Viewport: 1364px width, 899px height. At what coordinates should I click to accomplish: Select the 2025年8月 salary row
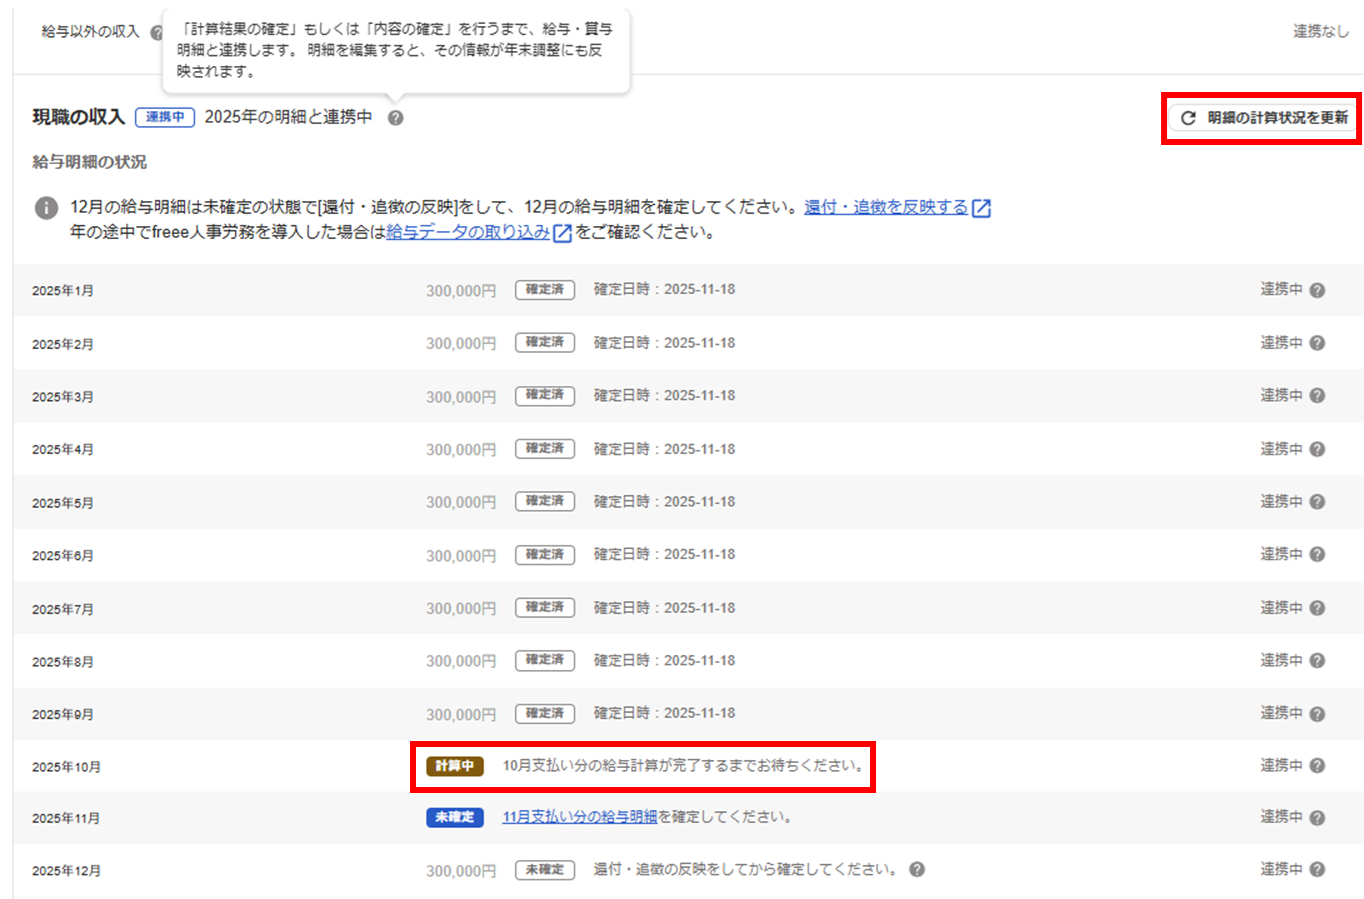click(x=63, y=662)
